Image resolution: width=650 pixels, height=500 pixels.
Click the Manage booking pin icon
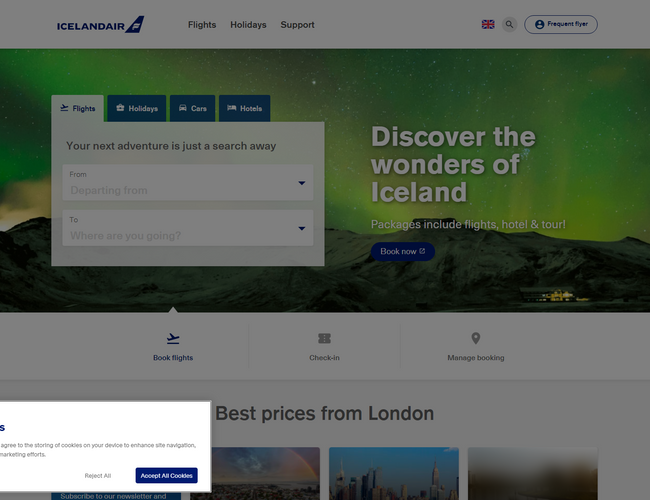click(x=476, y=338)
